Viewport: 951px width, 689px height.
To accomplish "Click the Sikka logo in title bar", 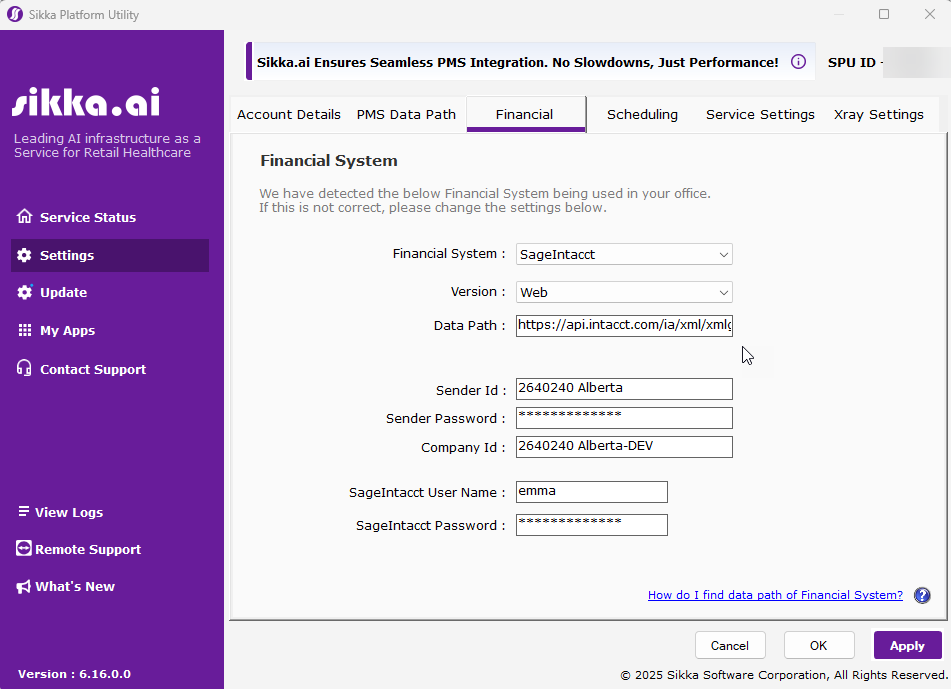I will click(15, 14).
